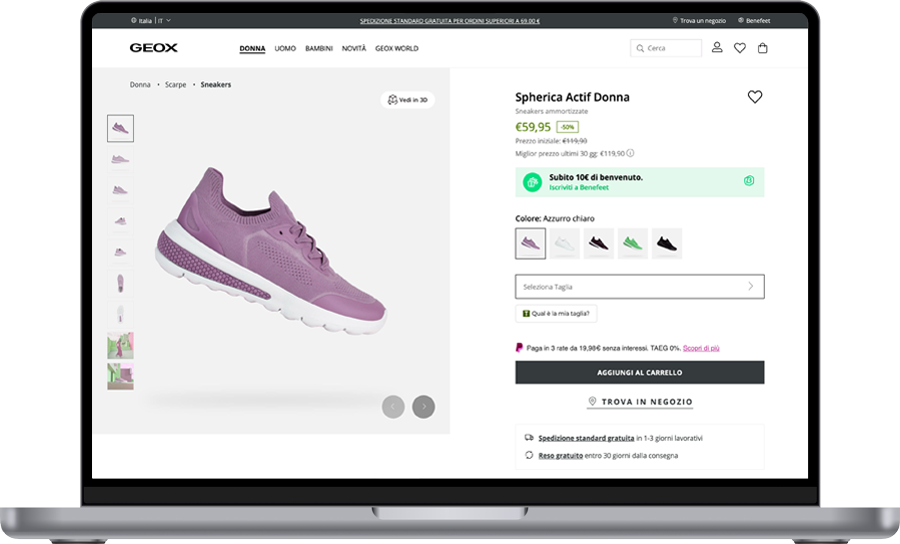Click the GEOX logo
The image size is (900, 544).
[x=153, y=48]
